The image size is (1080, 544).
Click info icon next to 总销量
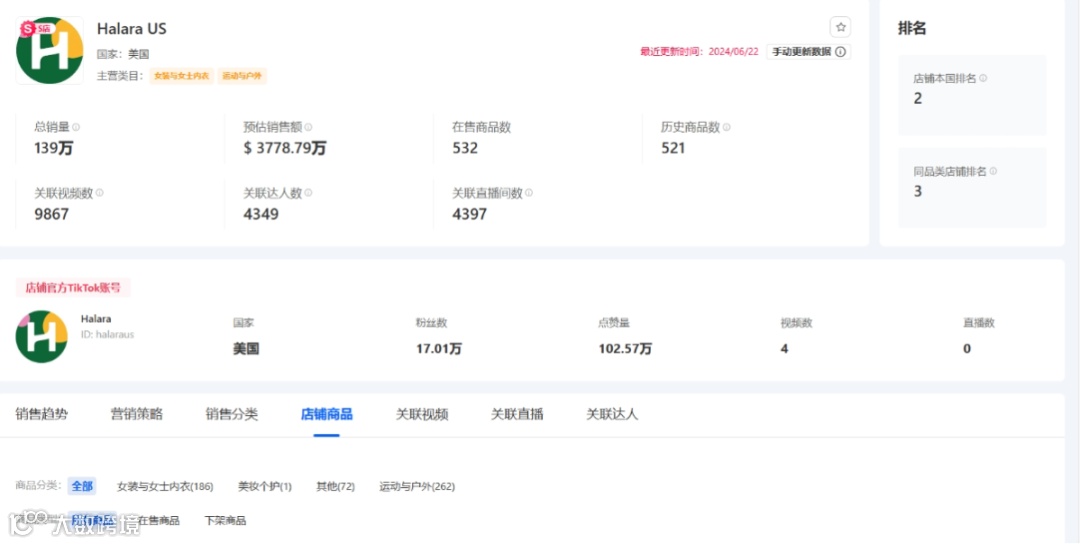(76, 127)
